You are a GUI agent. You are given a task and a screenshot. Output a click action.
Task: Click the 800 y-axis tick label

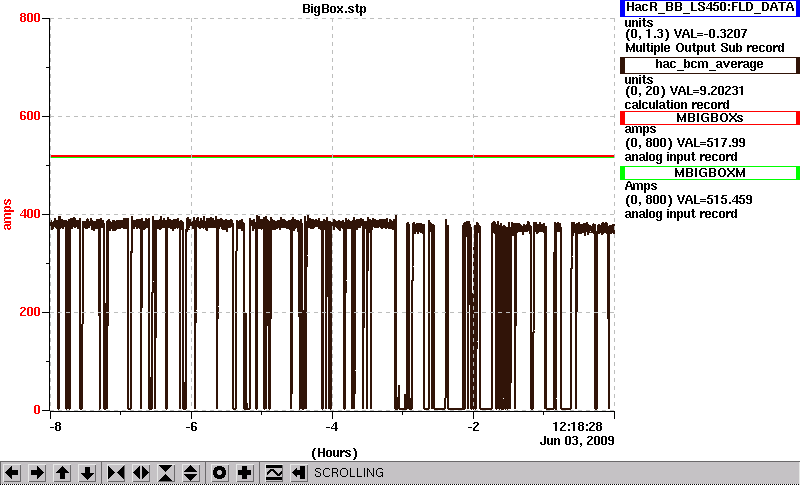click(x=30, y=18)
